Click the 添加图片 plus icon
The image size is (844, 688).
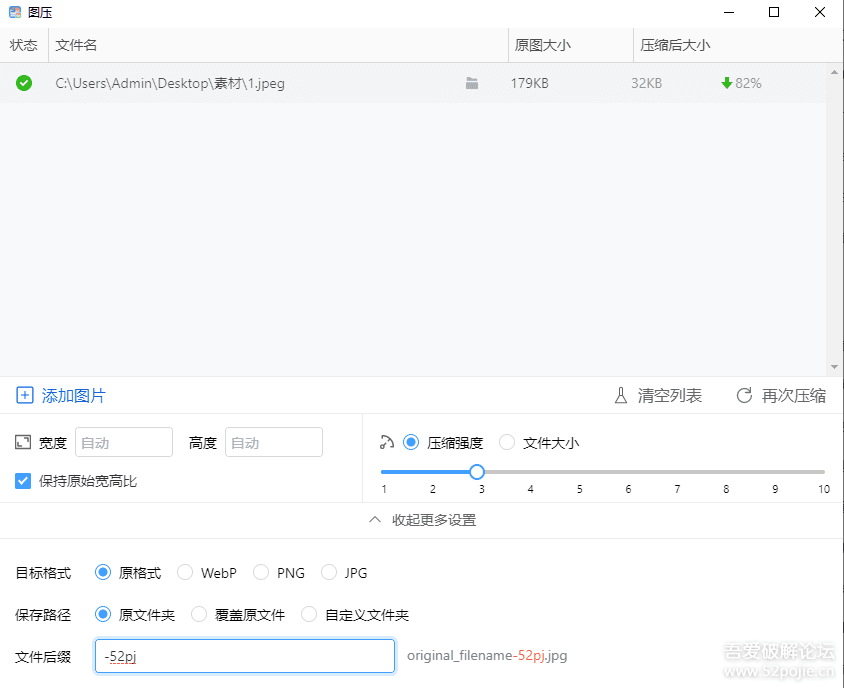25,396
